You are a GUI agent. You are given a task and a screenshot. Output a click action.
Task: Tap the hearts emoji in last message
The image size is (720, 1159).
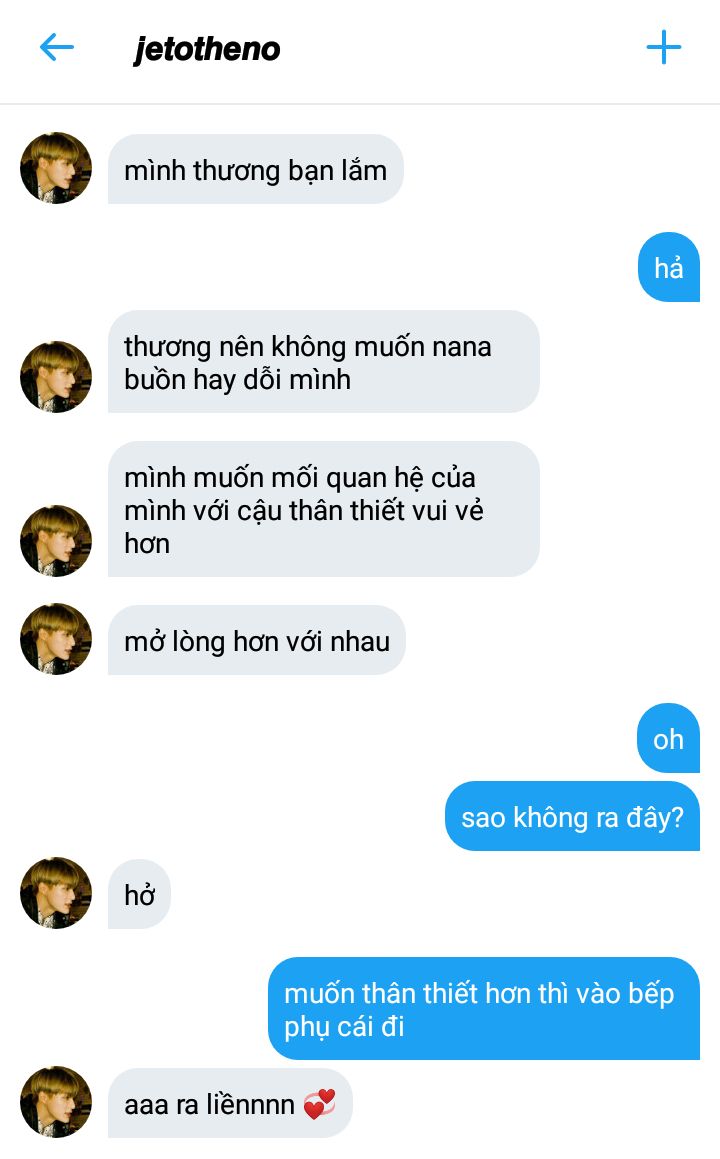[319, 1104]
